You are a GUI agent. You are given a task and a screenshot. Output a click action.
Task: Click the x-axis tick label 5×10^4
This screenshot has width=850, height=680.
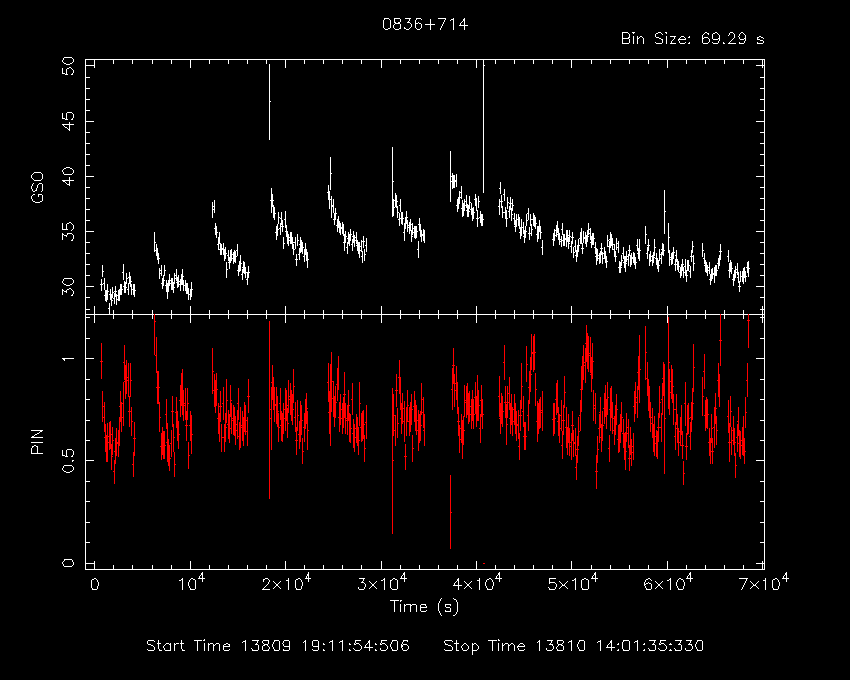[572, 583]
